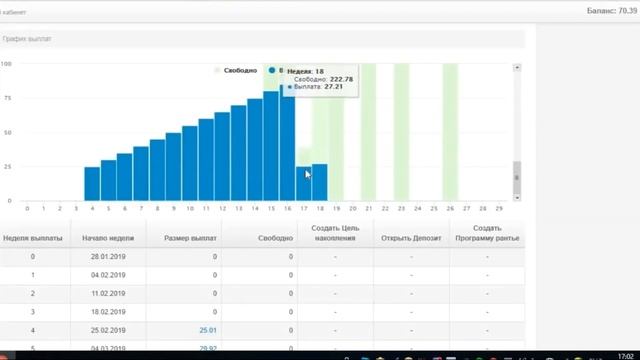Click the x-axis label 20
640x360 pixels.
[353, 209]
